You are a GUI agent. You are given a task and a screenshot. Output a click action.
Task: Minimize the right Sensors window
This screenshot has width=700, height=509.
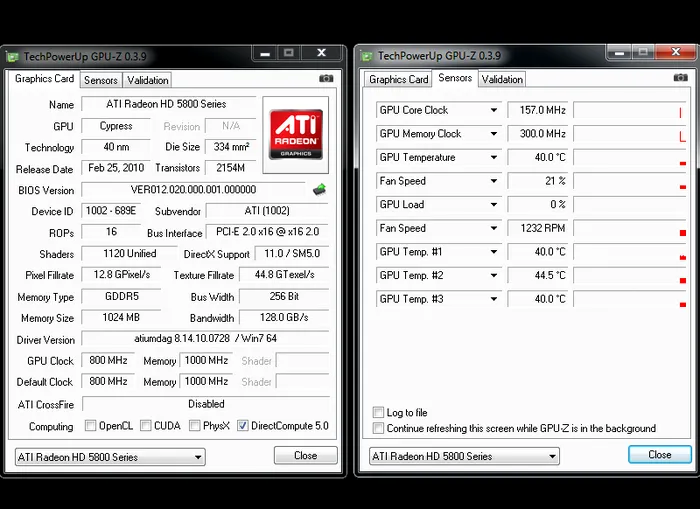tap(619, 52)
